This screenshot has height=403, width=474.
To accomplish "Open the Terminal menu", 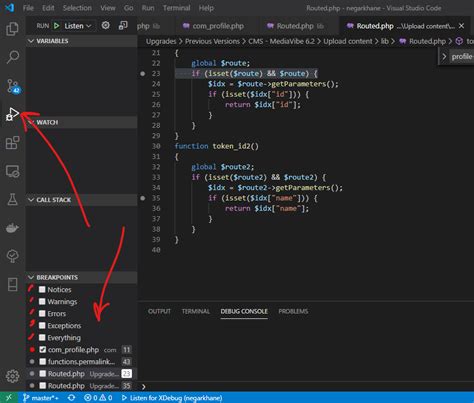I will pos(177,8).
